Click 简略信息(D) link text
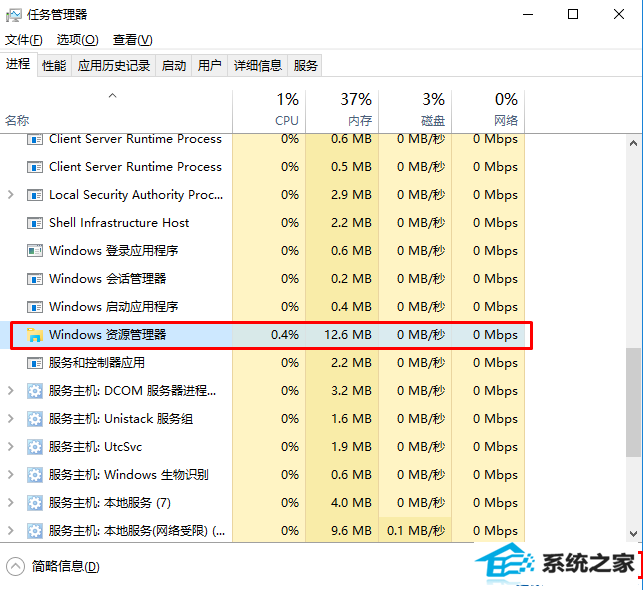Viewport: 643px width, 590px height. click(x=66, y=567)
